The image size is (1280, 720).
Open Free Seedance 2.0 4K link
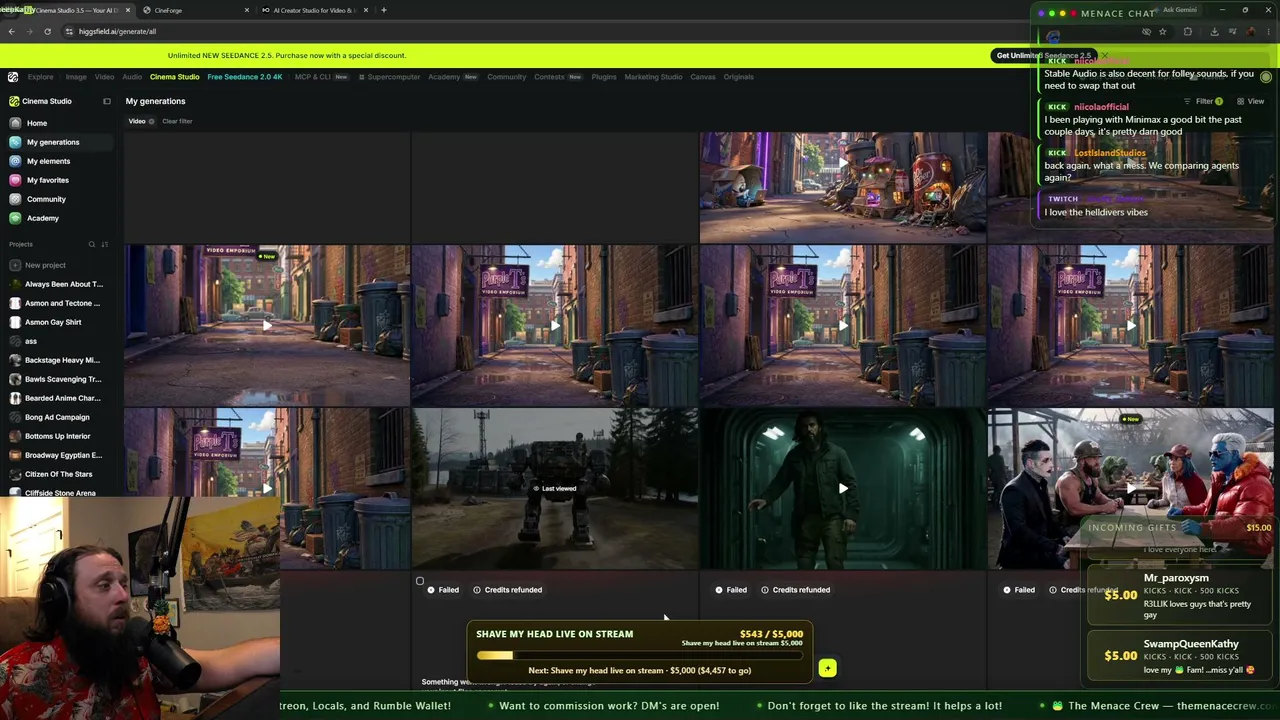tap(245, 77)
